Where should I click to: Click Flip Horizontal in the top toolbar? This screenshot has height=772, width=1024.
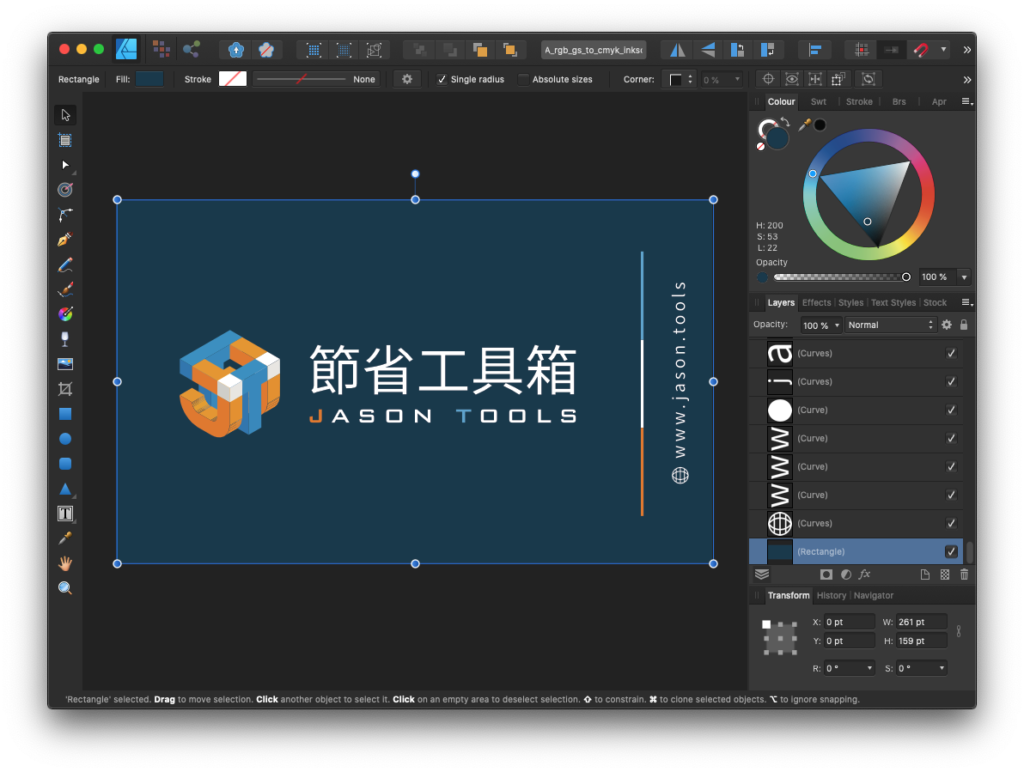(678, 50)
